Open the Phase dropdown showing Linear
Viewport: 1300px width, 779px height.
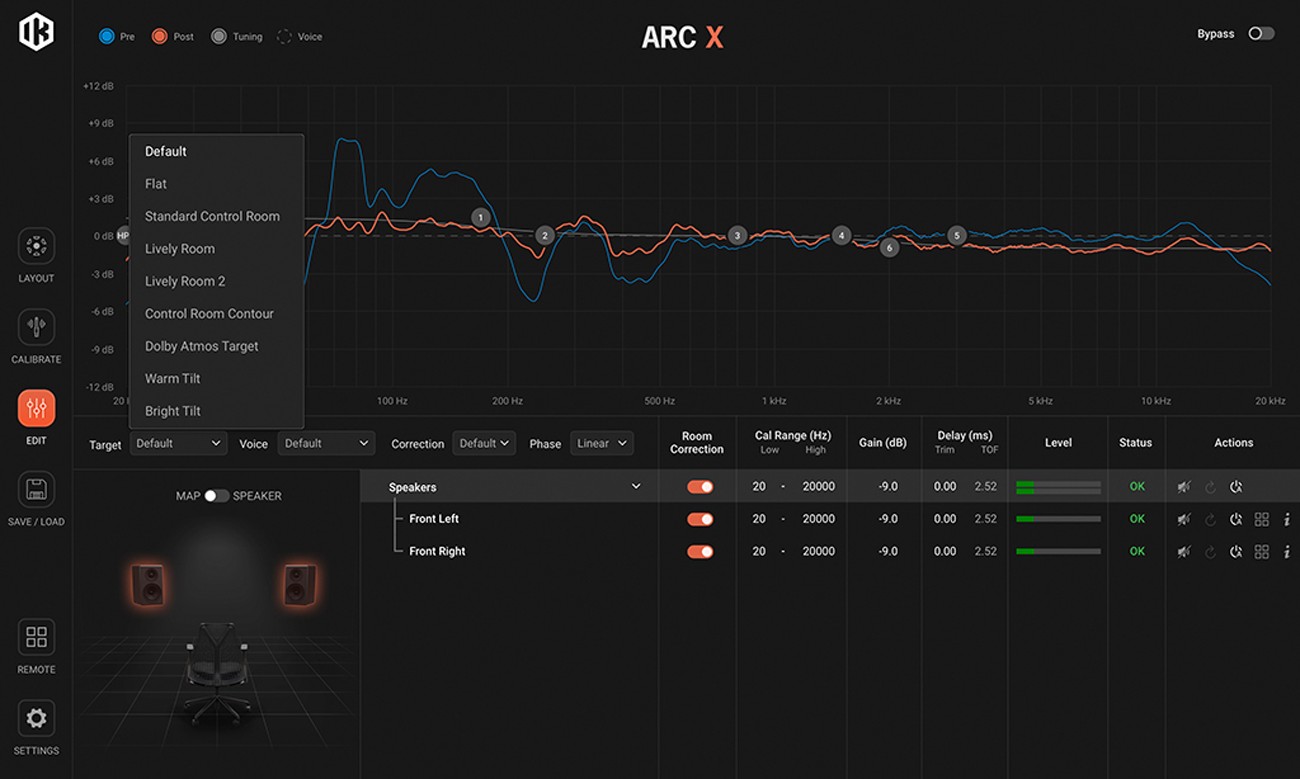pos(601,443)
